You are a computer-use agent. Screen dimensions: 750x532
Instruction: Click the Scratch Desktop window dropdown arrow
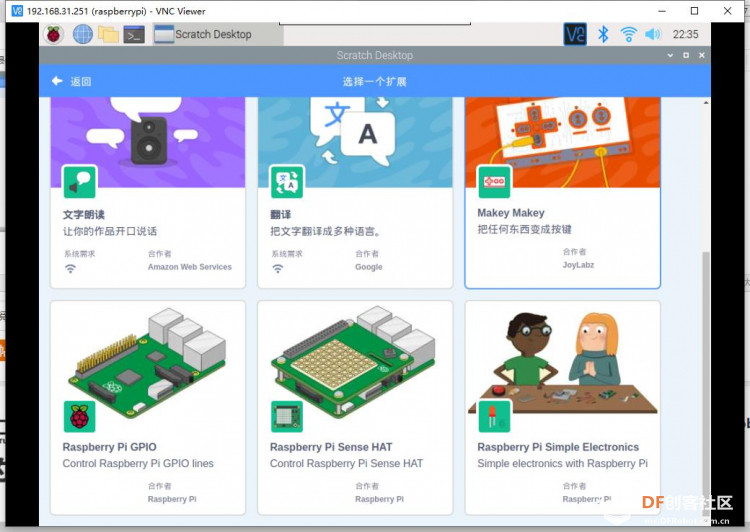[x=670, y=55]
